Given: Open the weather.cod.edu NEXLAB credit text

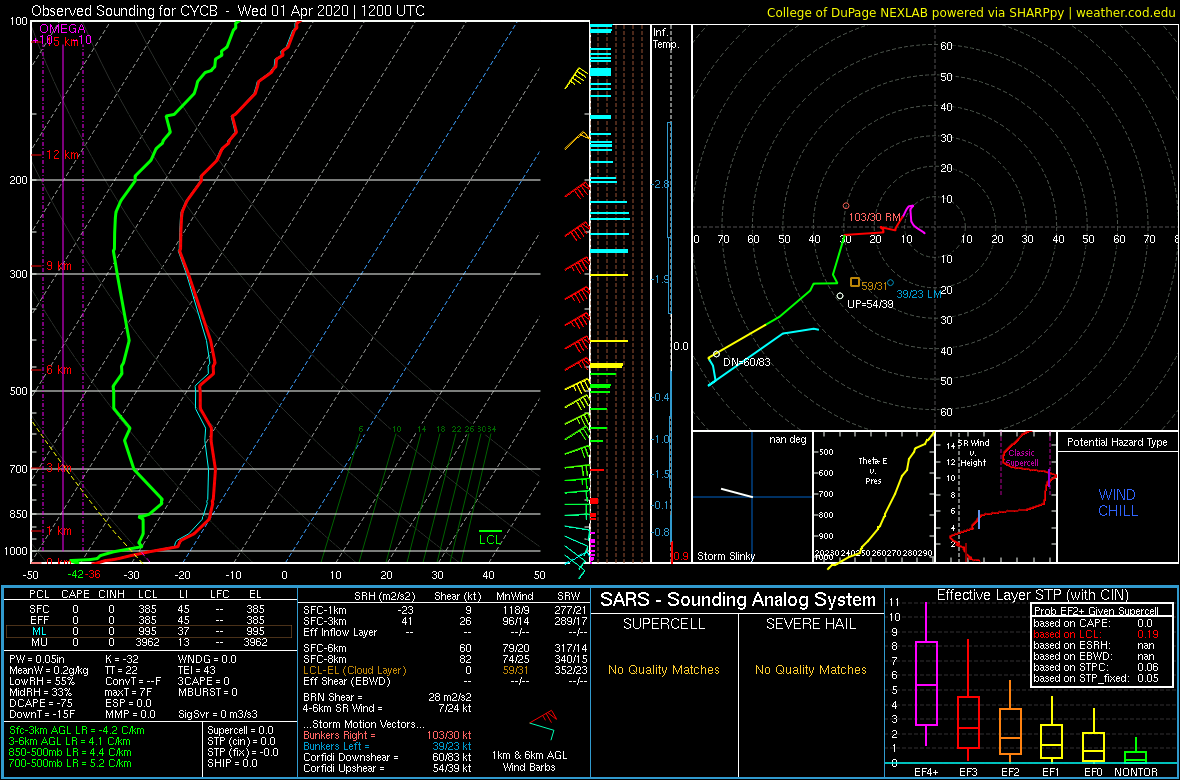Looking at the screenshot, I should click(x=971, y=11).
